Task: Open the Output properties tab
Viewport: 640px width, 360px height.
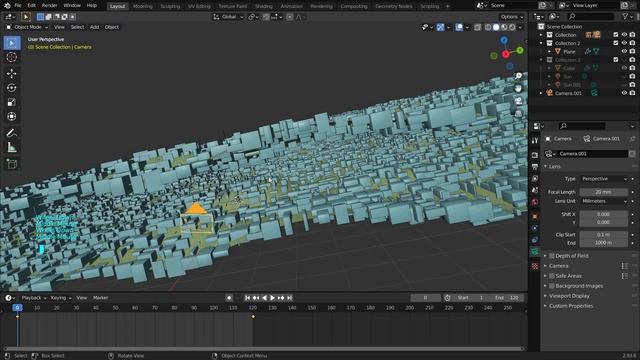Action: (535, 167)
